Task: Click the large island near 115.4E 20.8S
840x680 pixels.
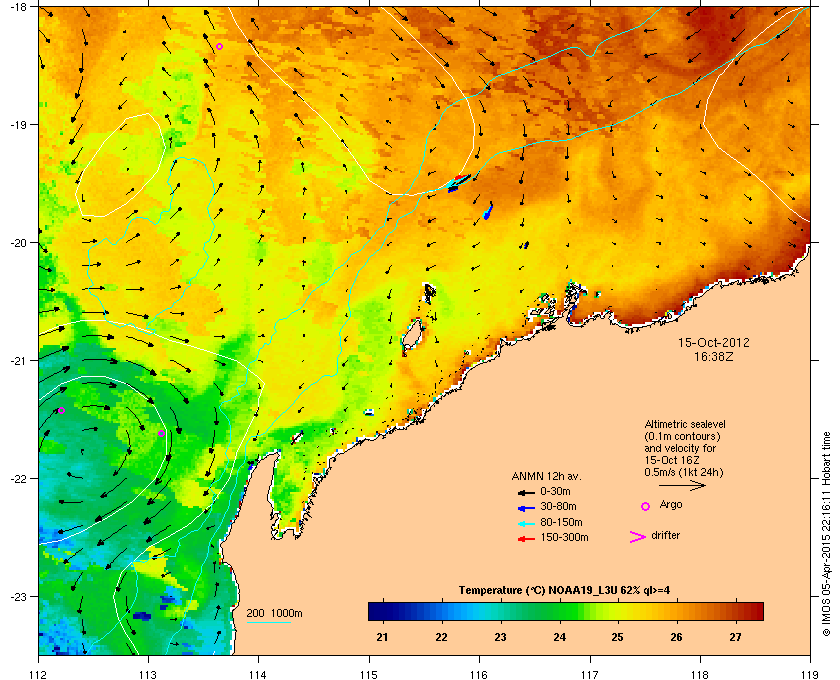Action: [x=412, y=337]
